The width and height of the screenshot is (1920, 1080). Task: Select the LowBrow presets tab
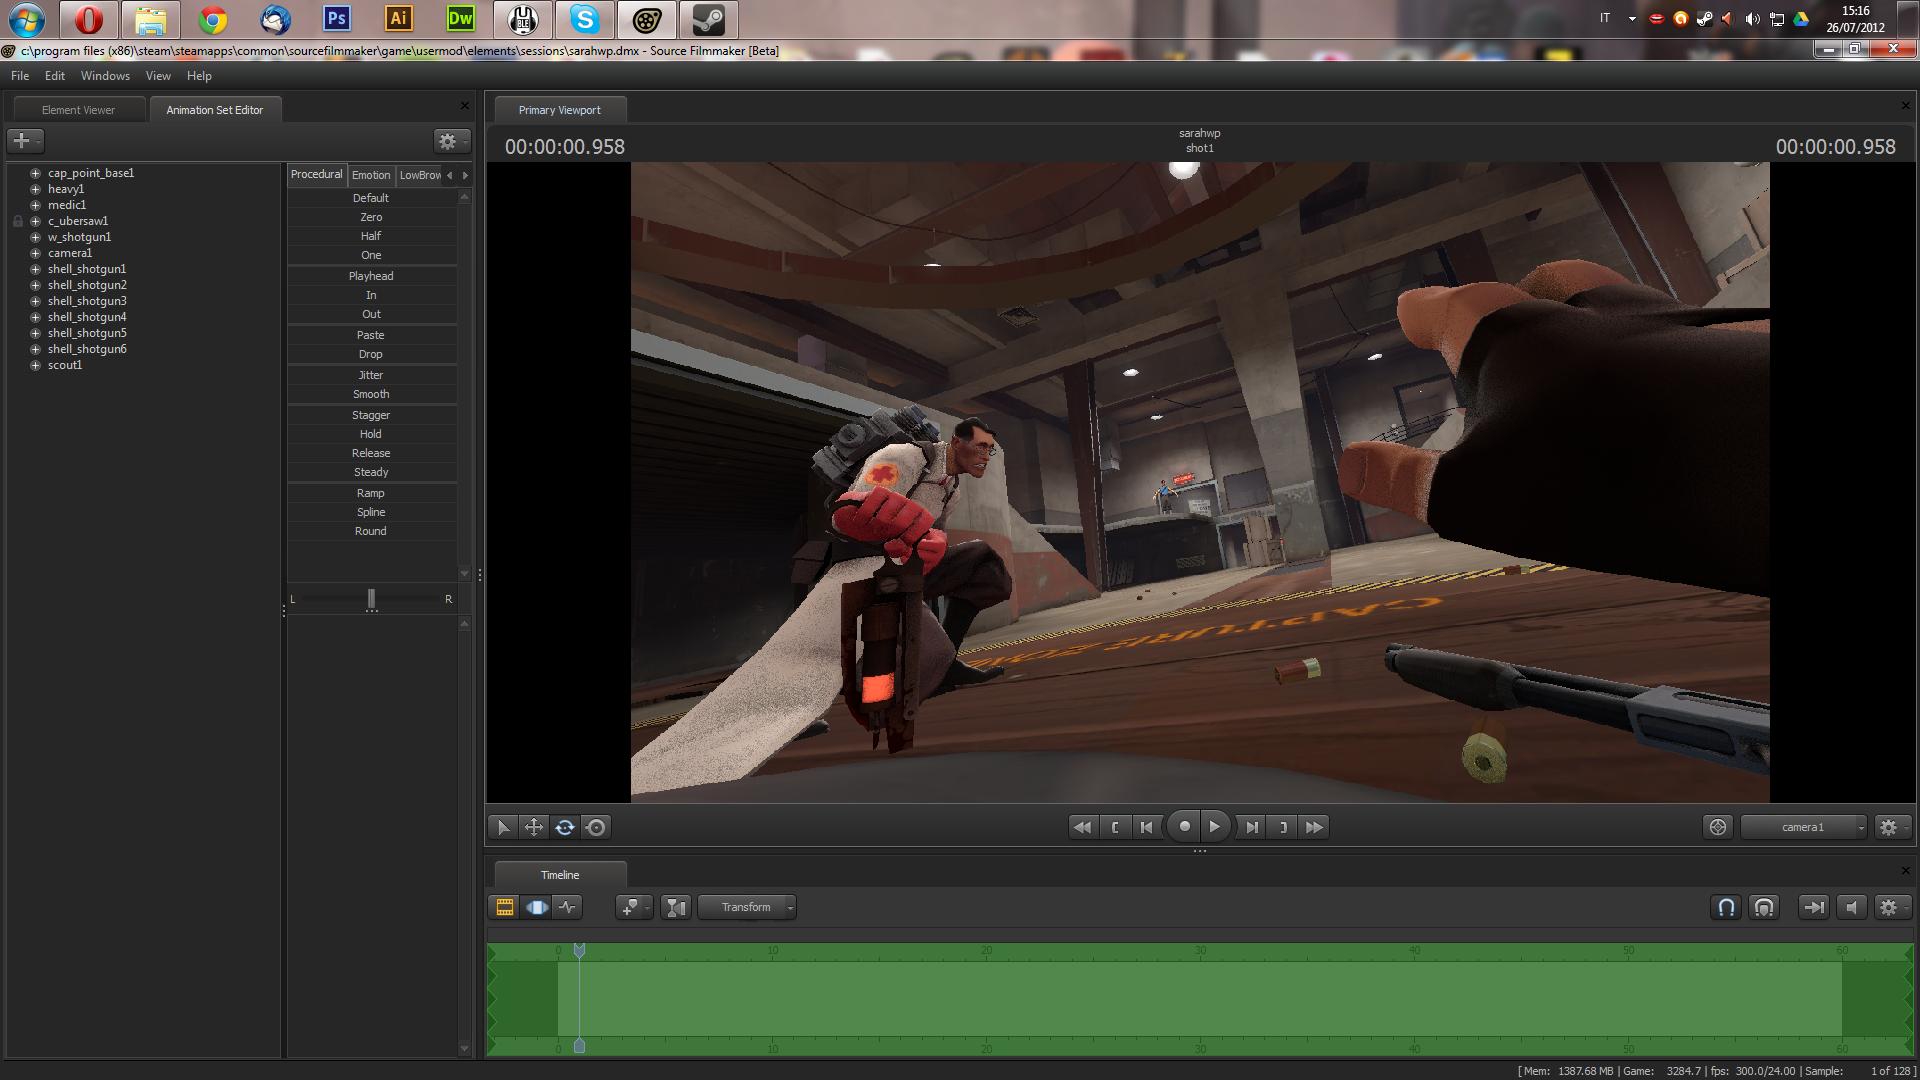(x=420, y=175)
